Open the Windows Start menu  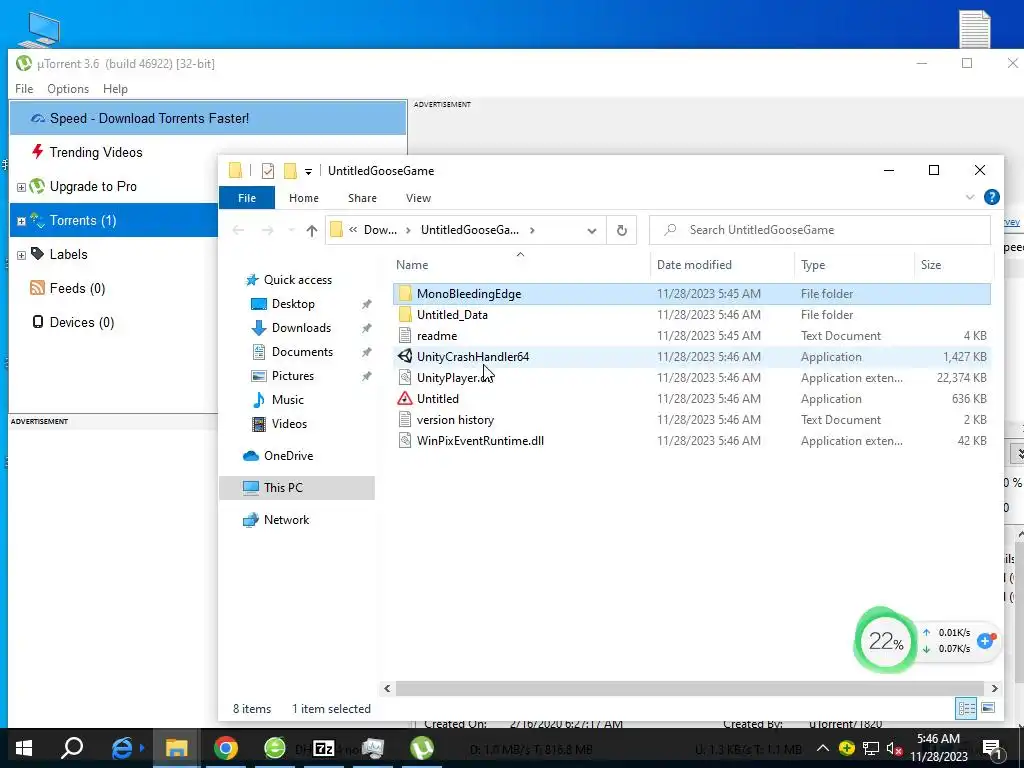(x=24, y=748)
